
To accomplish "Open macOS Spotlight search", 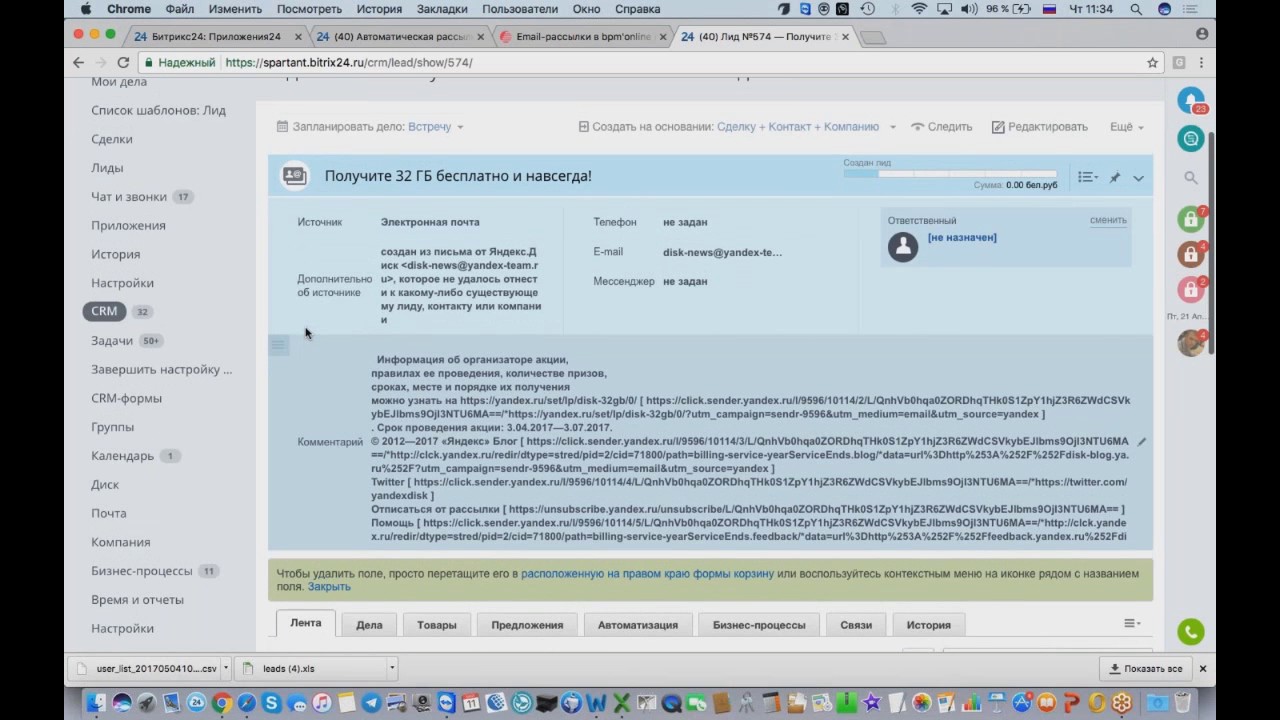I will point(1136,9).
